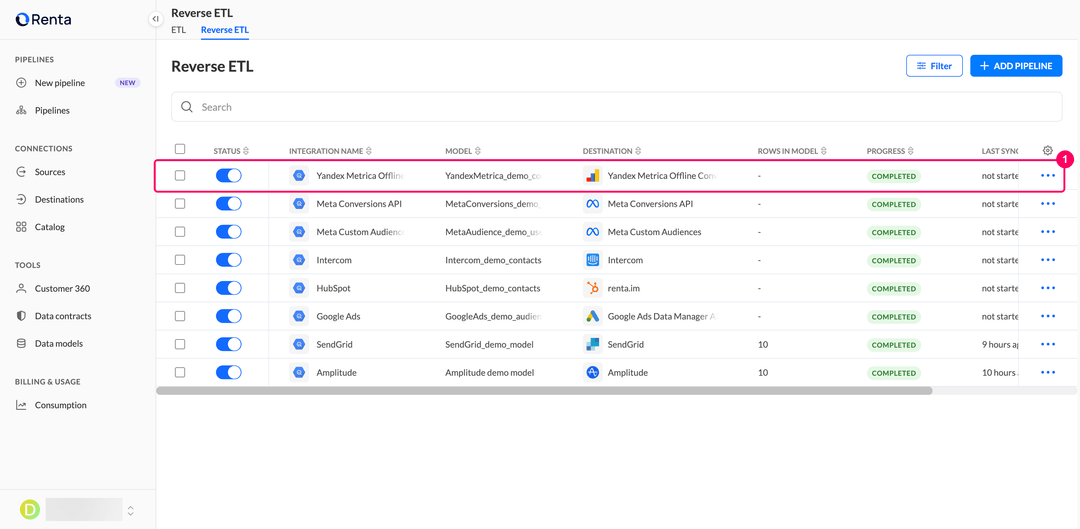Check the Intercom row checkbox
Image resolution: width=1080 pixels, height=529 pixels.
click(180, 260)
